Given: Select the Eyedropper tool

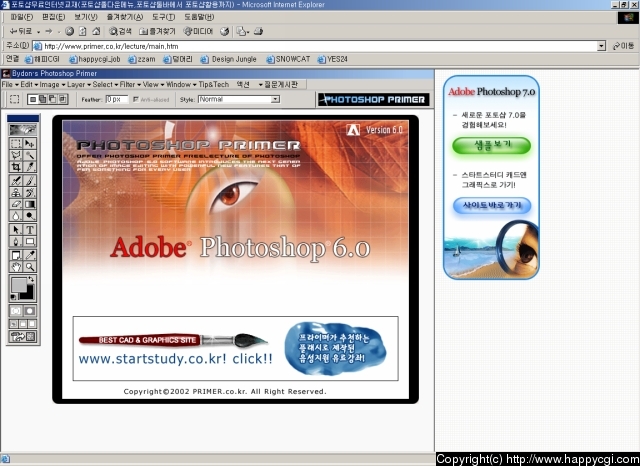Looking at the screenshot, I should tap(29, 255).
